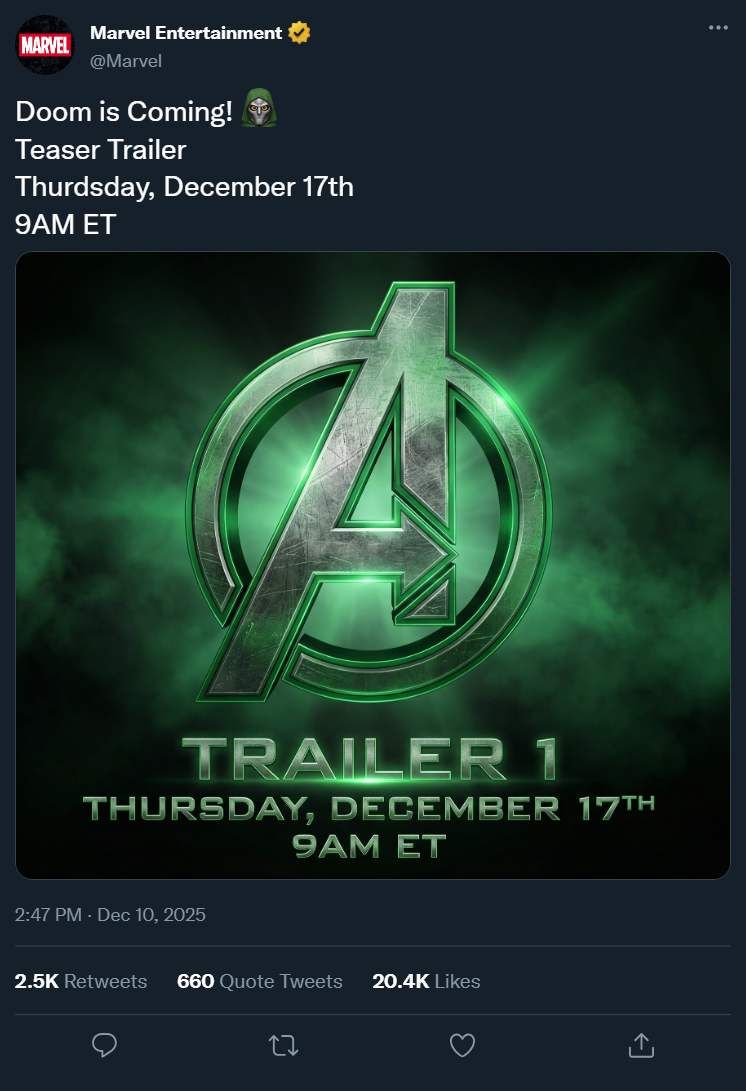746x1091 pixels.
Task: Open the Marvel profile avatar
Action: coord(44,46)
